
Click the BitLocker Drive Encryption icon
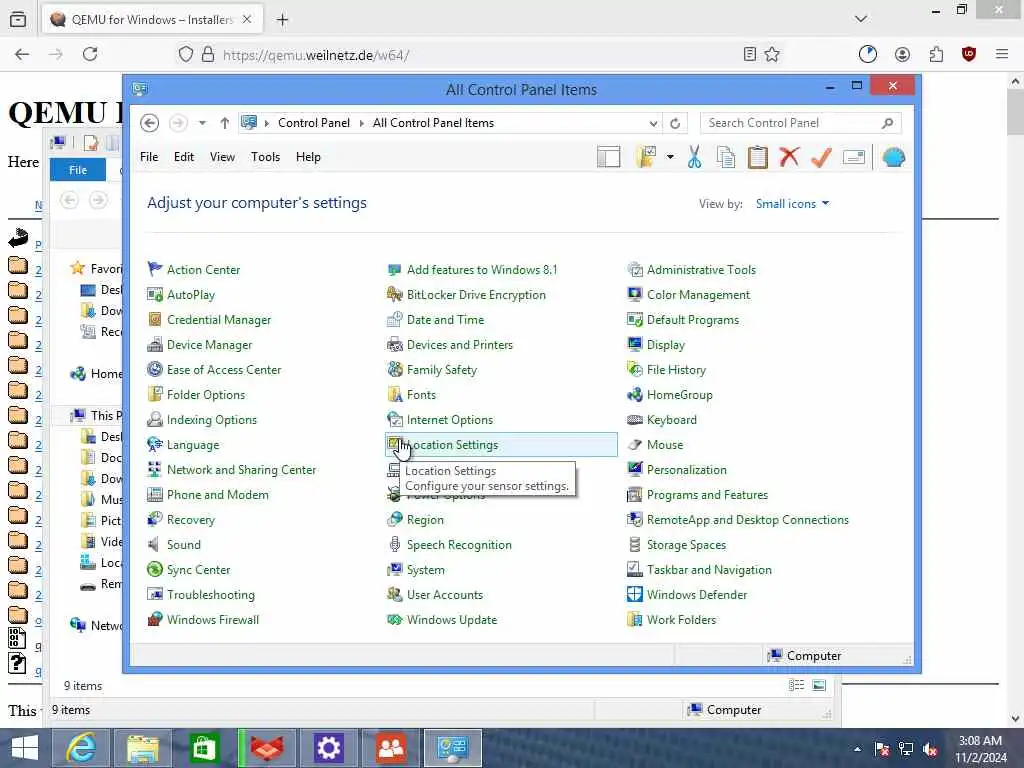point(394,295)
